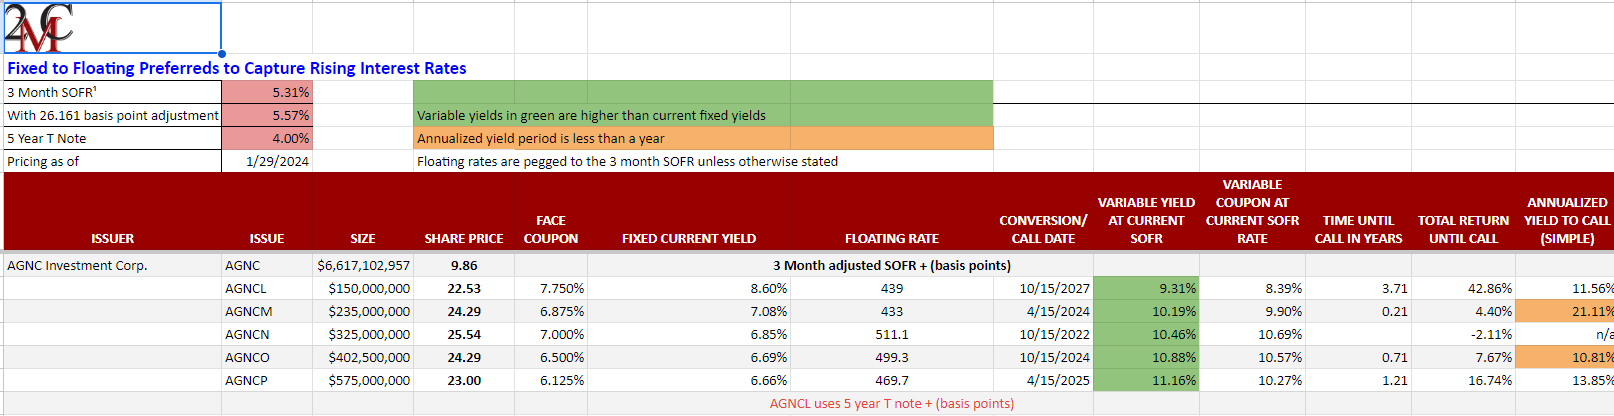Screen dimensions: 1614x416
Task: Click the 10/15/2027 call date cell
Action: [1043, 288]
